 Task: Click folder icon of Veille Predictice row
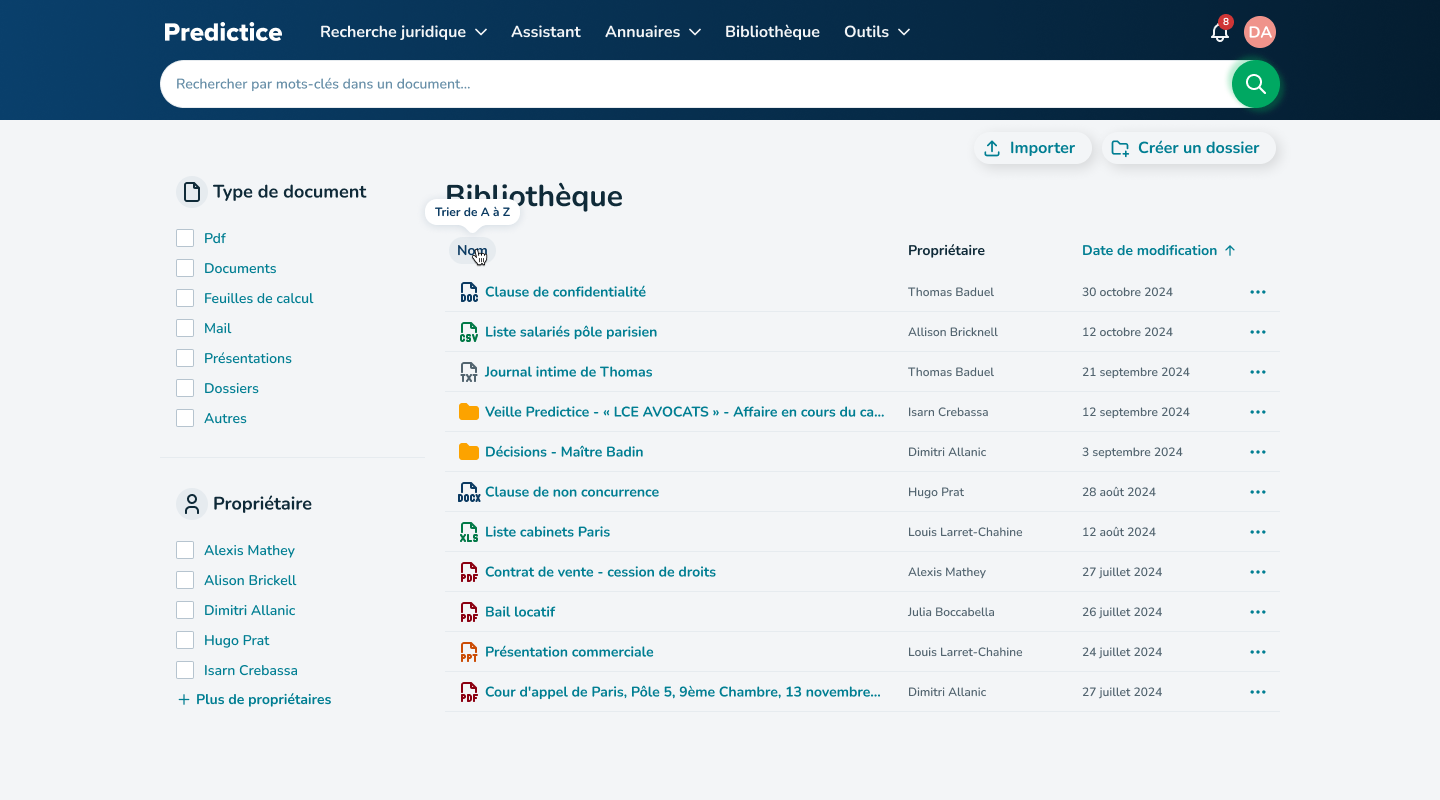pyautogui.click(x=469, y=412)
